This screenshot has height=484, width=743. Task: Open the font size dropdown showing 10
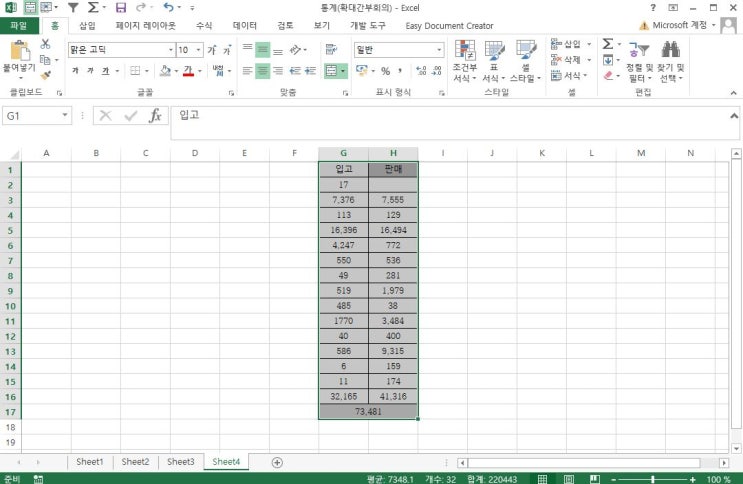pos(199,50)
